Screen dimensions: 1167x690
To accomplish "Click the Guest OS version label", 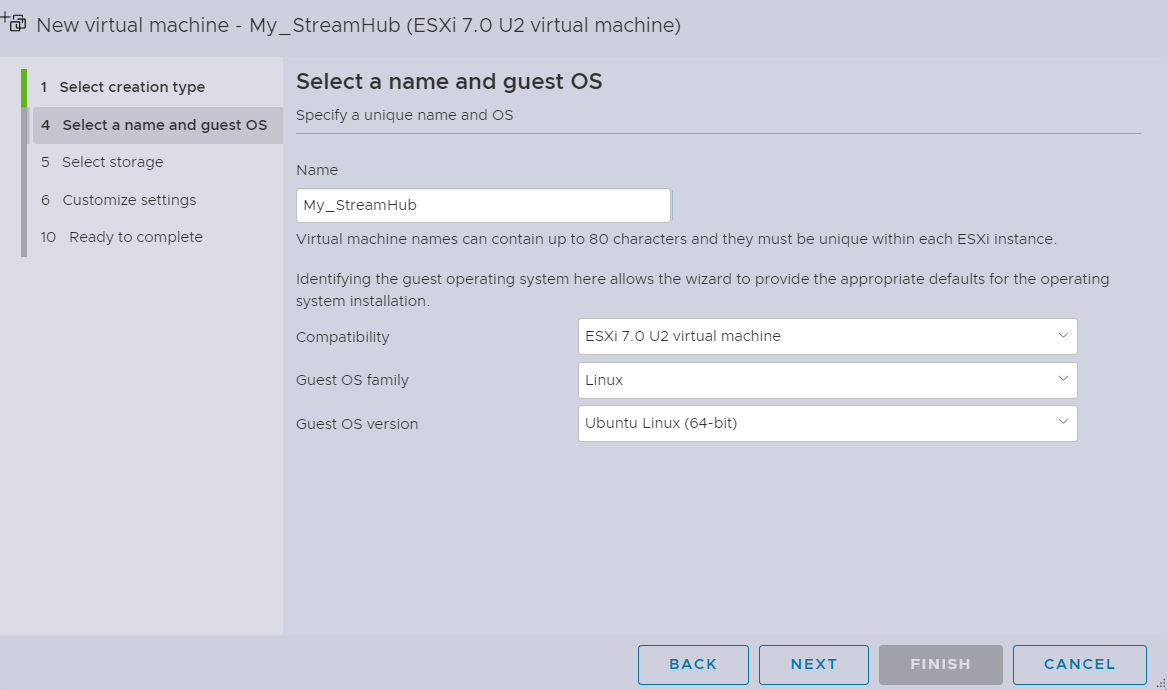I will pos(357,424).
